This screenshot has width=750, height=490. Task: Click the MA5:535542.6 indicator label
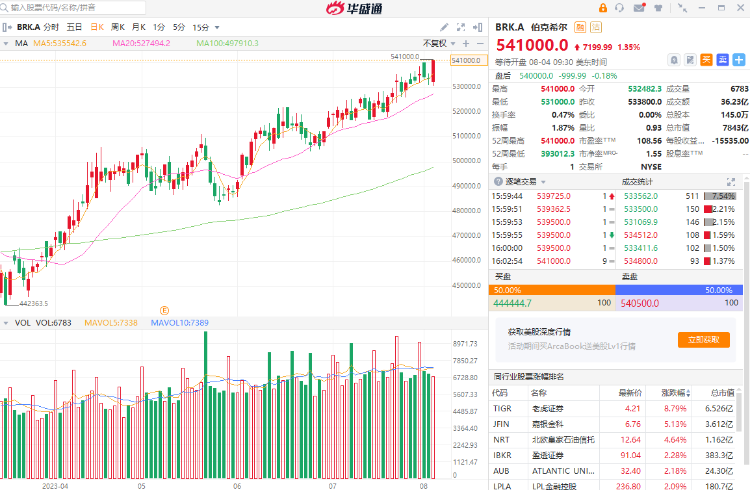[60, 44]
